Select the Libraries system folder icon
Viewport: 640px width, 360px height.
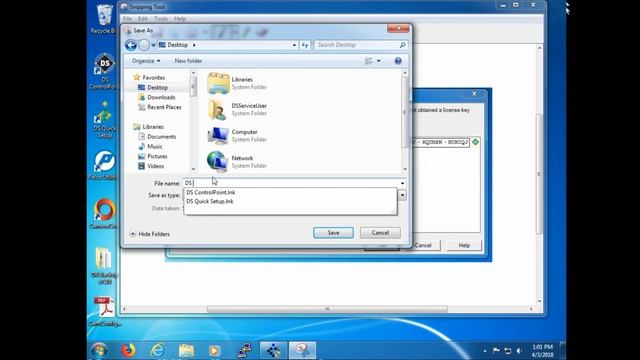point(218,83)
